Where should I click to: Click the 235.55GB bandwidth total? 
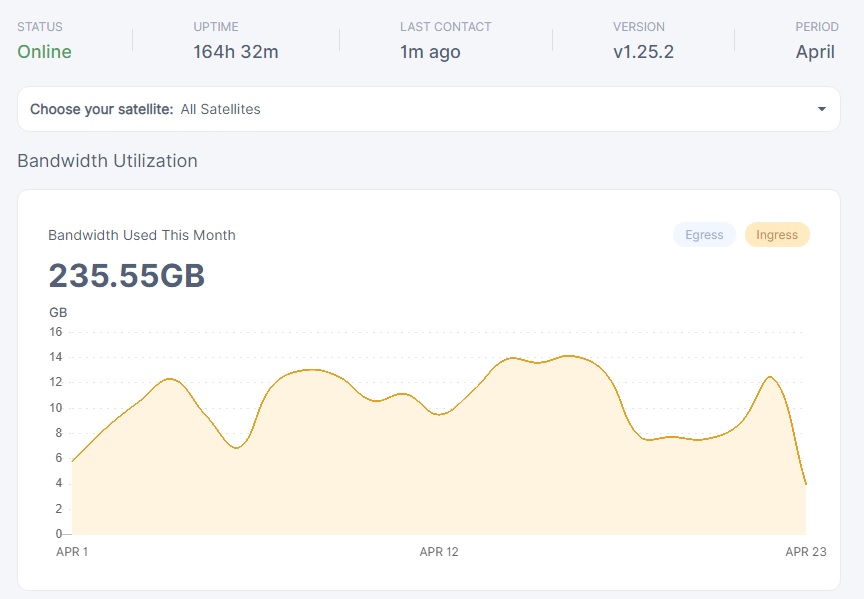coord(127,276)
